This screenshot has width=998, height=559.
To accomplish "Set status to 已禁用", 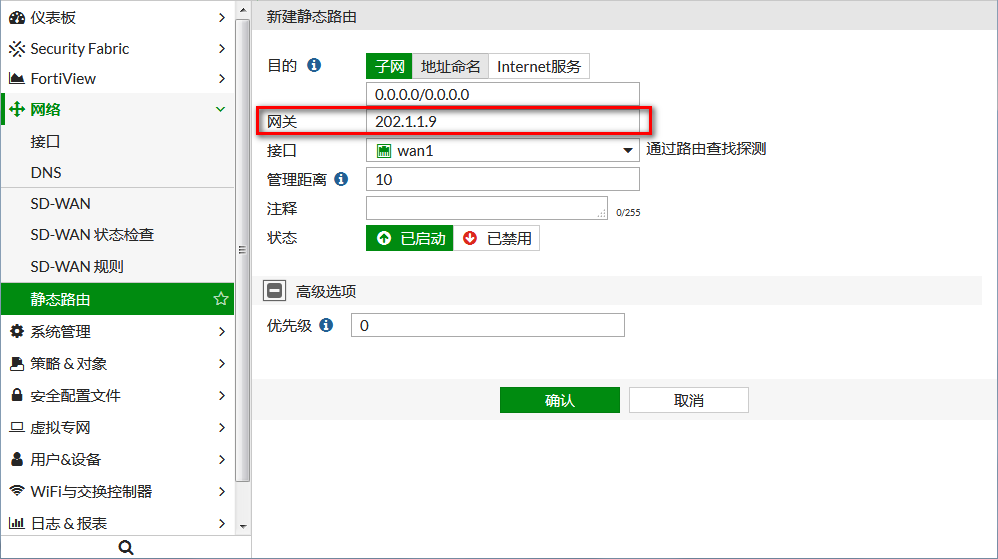I will coord(497,238).
